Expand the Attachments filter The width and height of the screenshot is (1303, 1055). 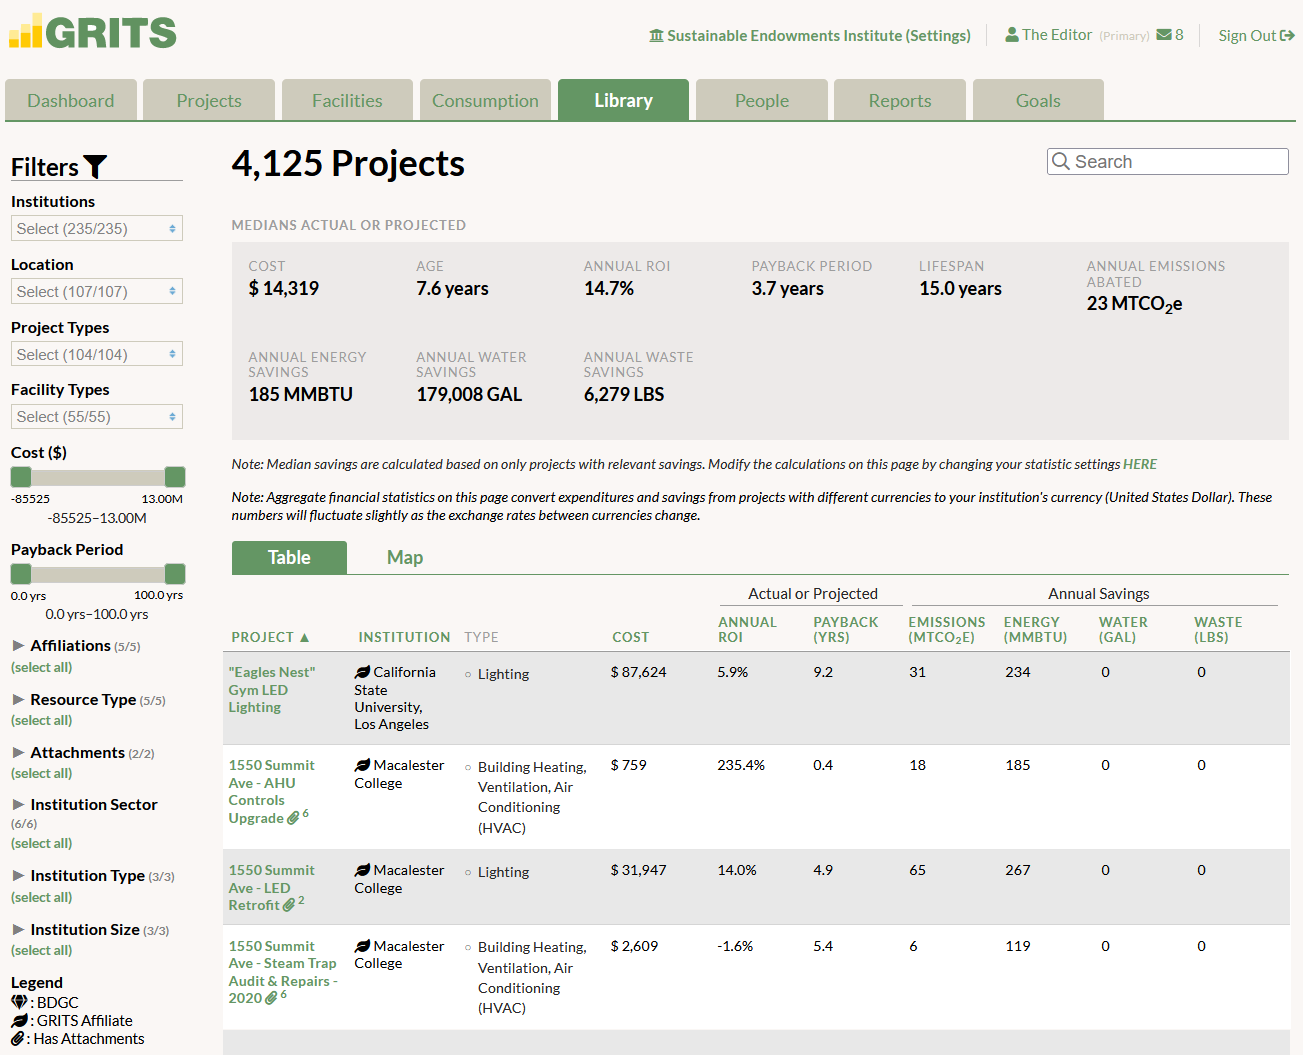18,753
